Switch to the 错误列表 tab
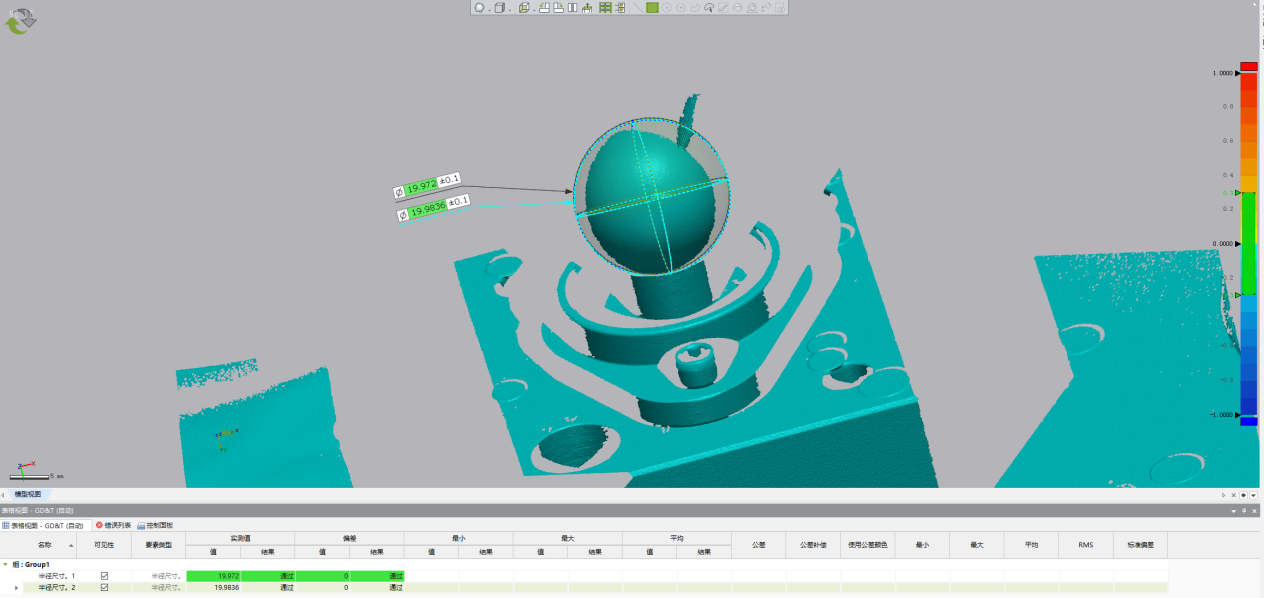1264x598 pixels. (113, 524)
